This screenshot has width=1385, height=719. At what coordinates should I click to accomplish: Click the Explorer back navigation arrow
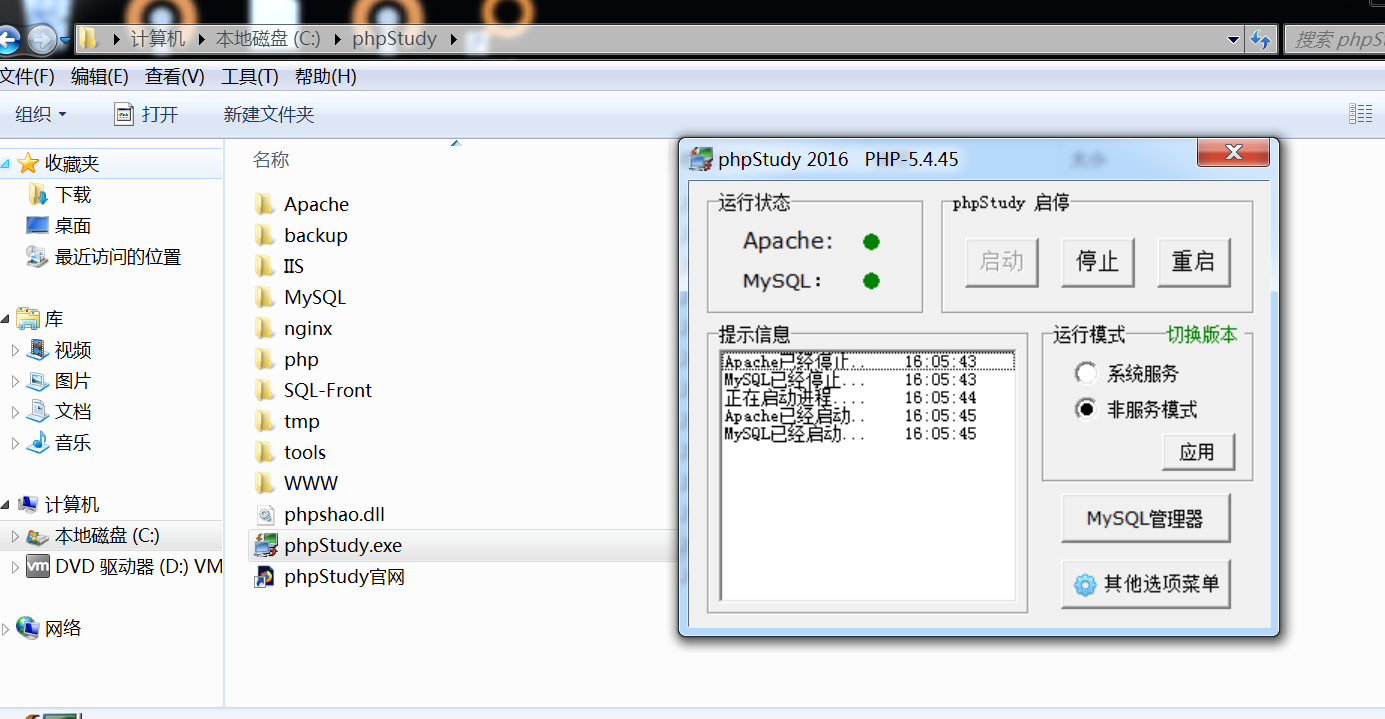click(x=7, y=40)
